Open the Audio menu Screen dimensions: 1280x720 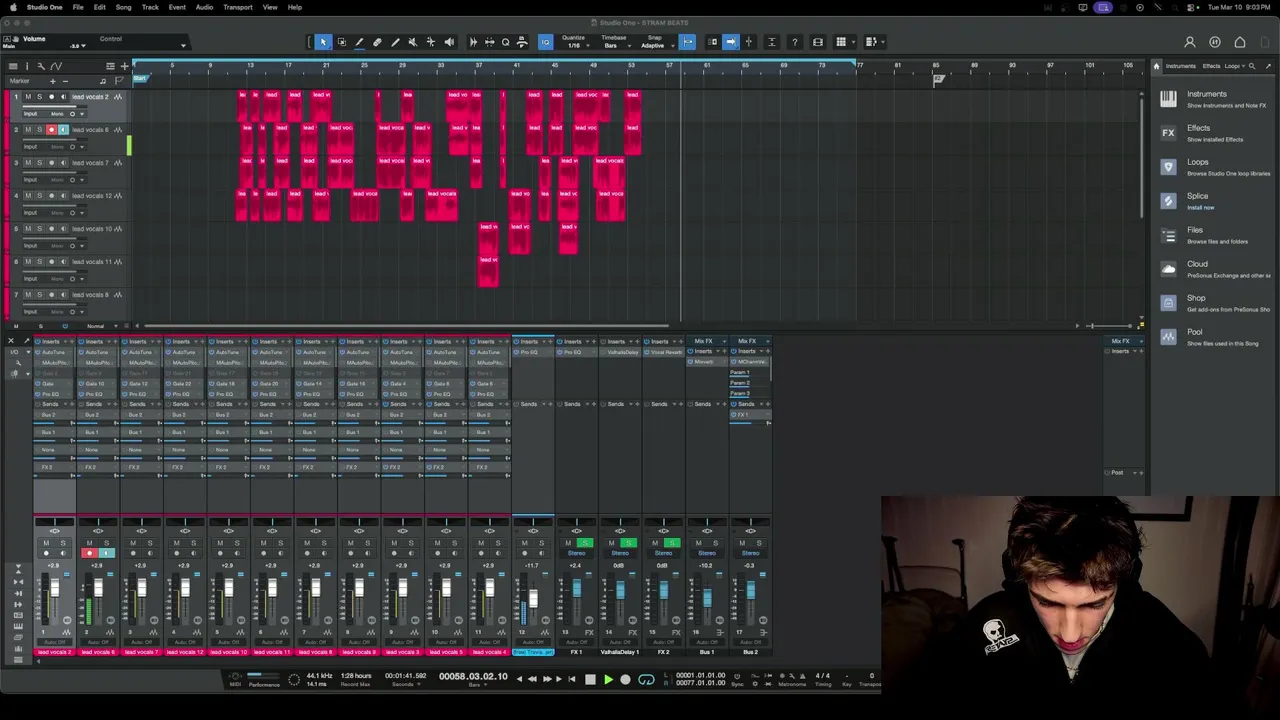point(204,7)
